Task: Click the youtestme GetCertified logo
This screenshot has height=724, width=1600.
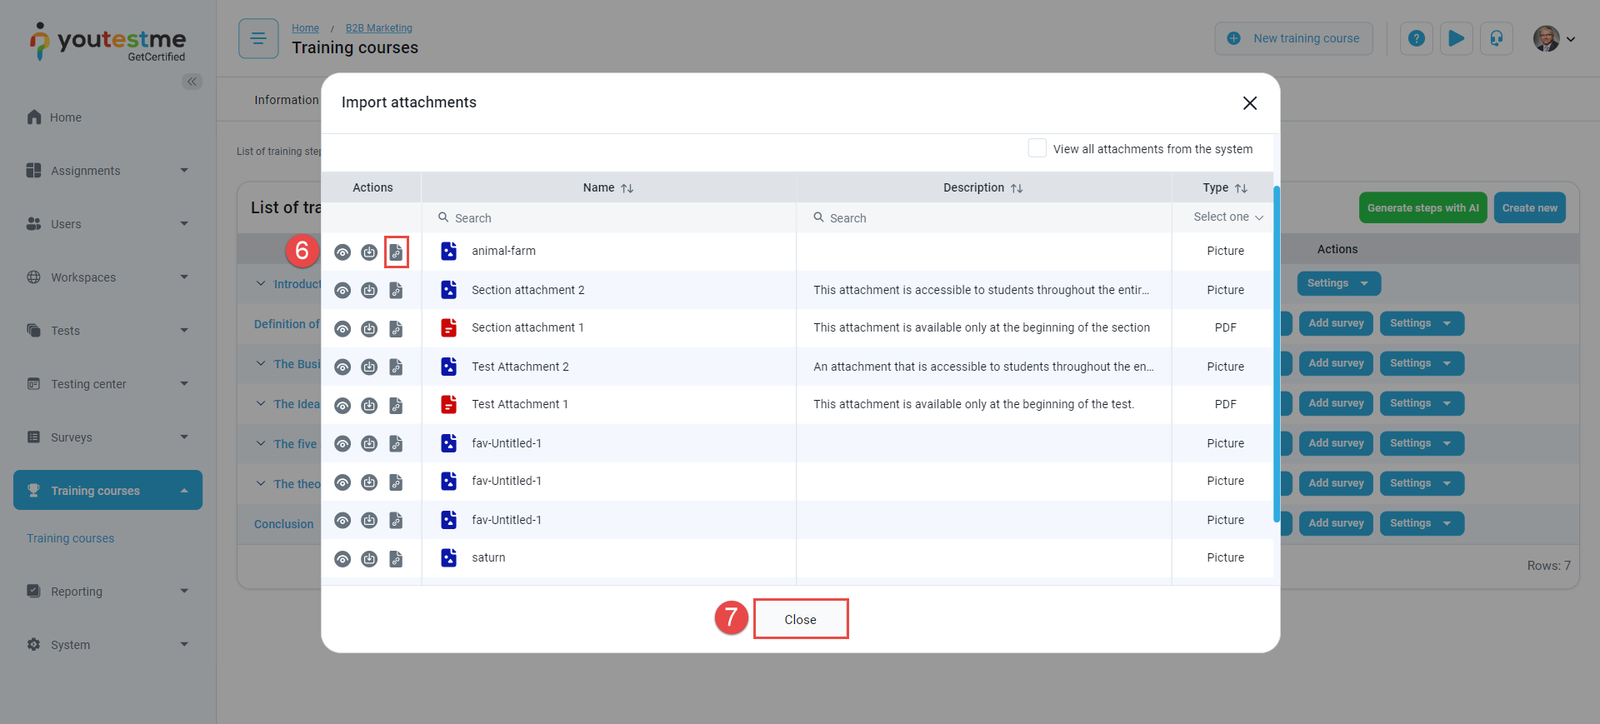Action: pos(108,42)
